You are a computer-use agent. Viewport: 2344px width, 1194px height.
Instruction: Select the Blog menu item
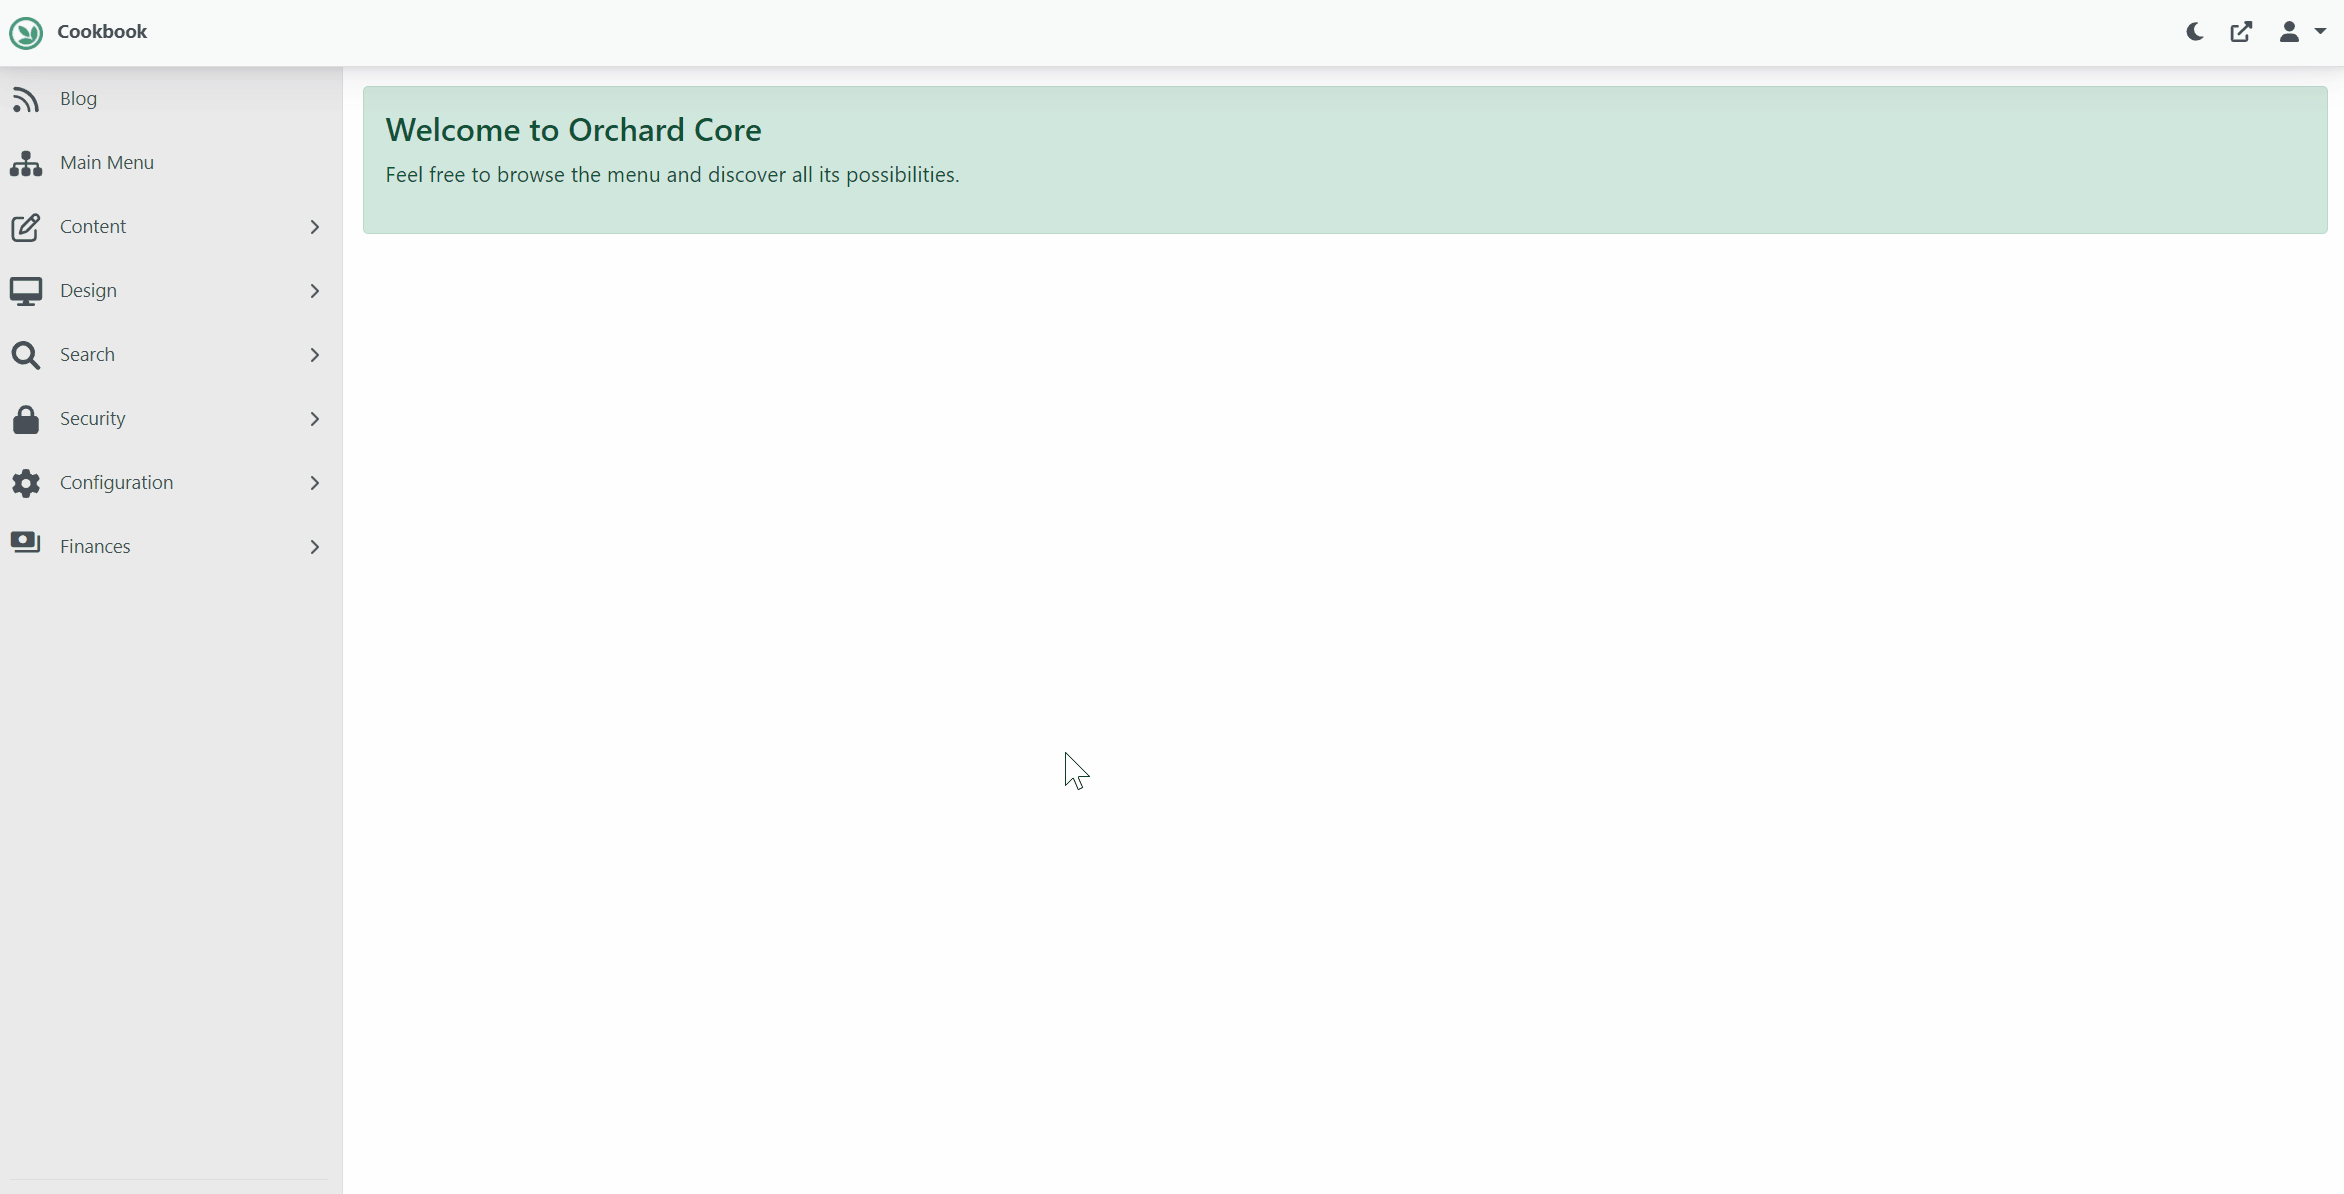point(79,97)
